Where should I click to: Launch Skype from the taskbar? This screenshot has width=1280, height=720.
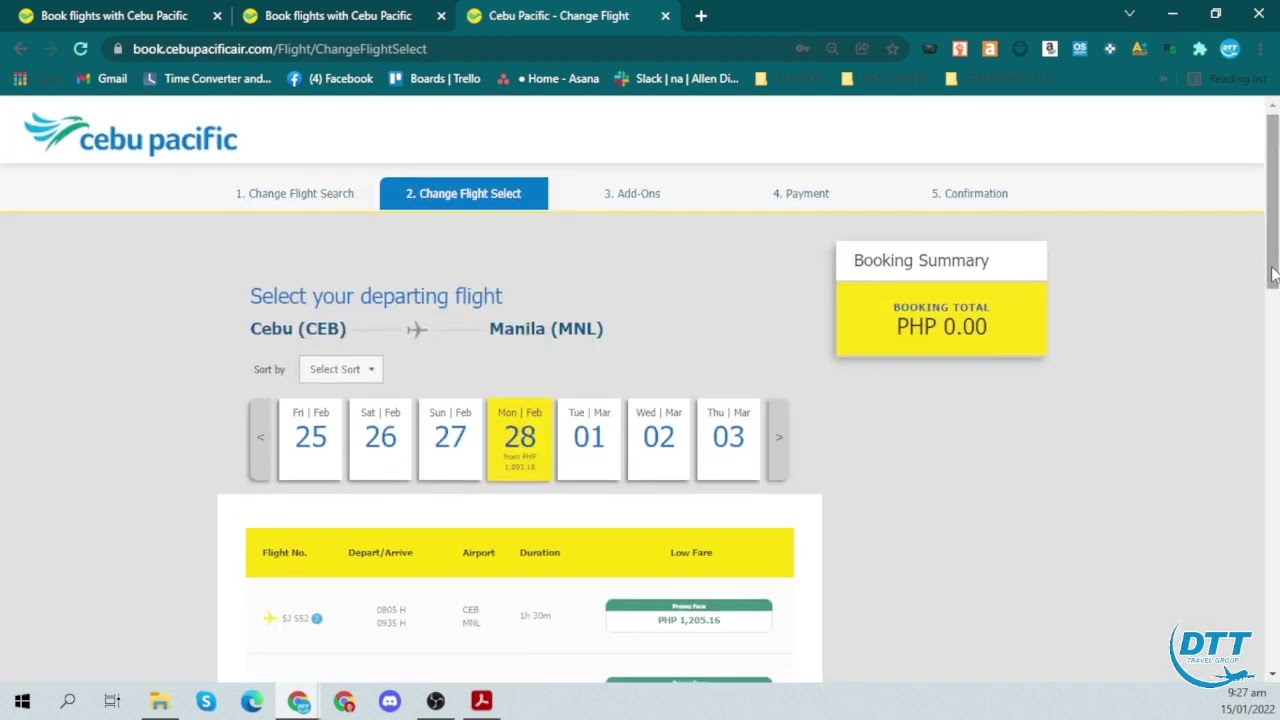coord(206,701)
